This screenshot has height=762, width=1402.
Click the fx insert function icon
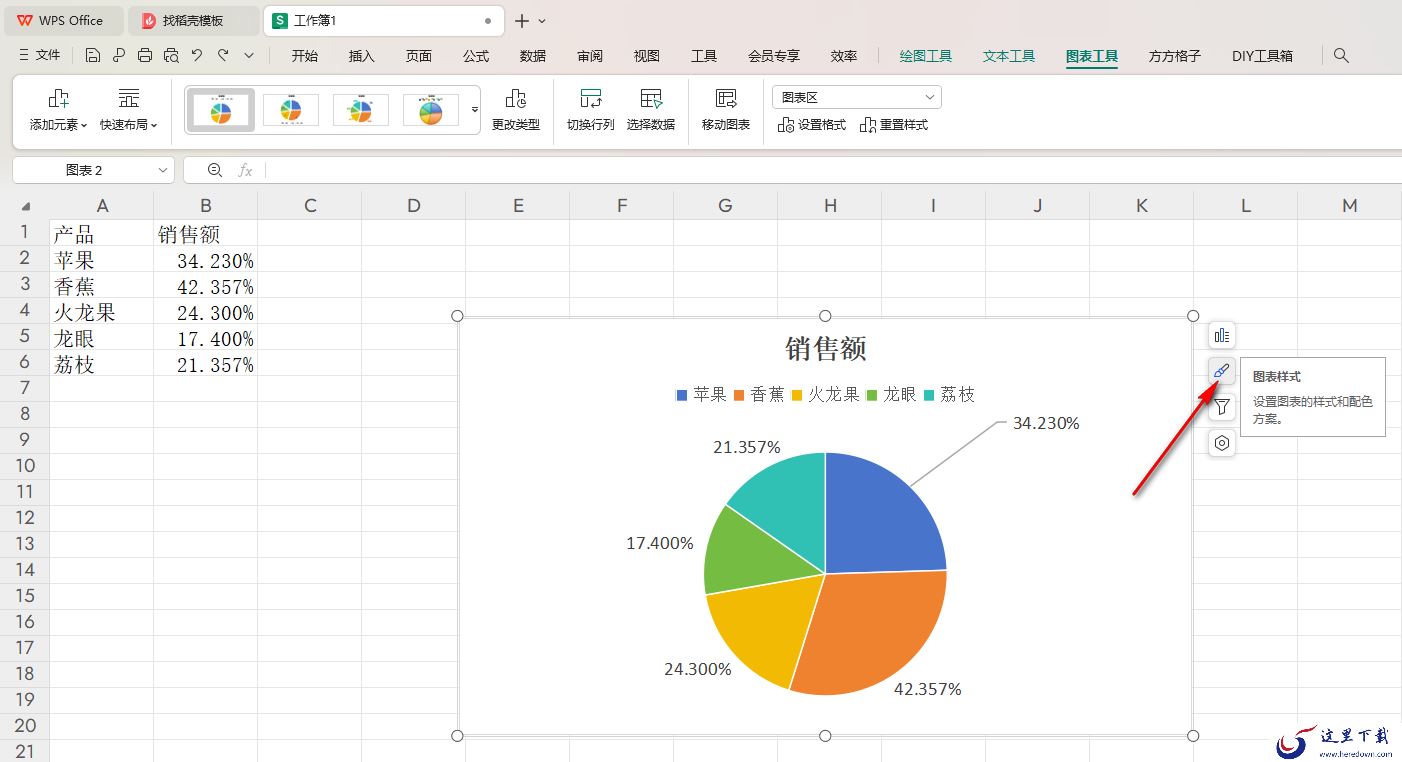pyautogui.click(x=245, y=171)
